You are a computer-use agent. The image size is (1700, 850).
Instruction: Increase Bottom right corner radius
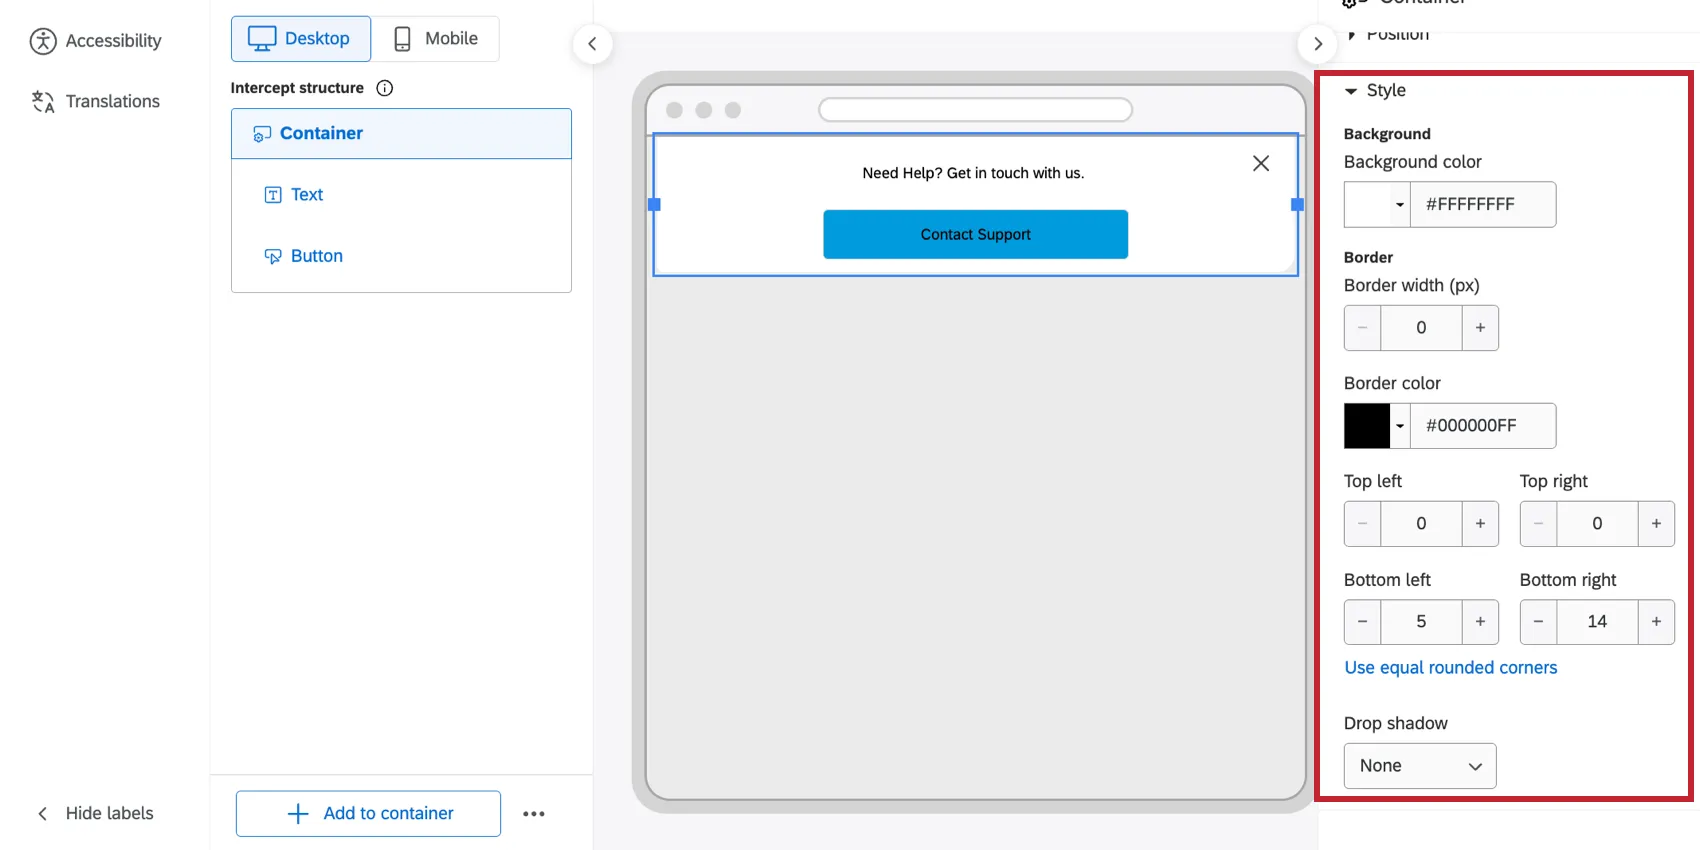tap(1656, 622)
